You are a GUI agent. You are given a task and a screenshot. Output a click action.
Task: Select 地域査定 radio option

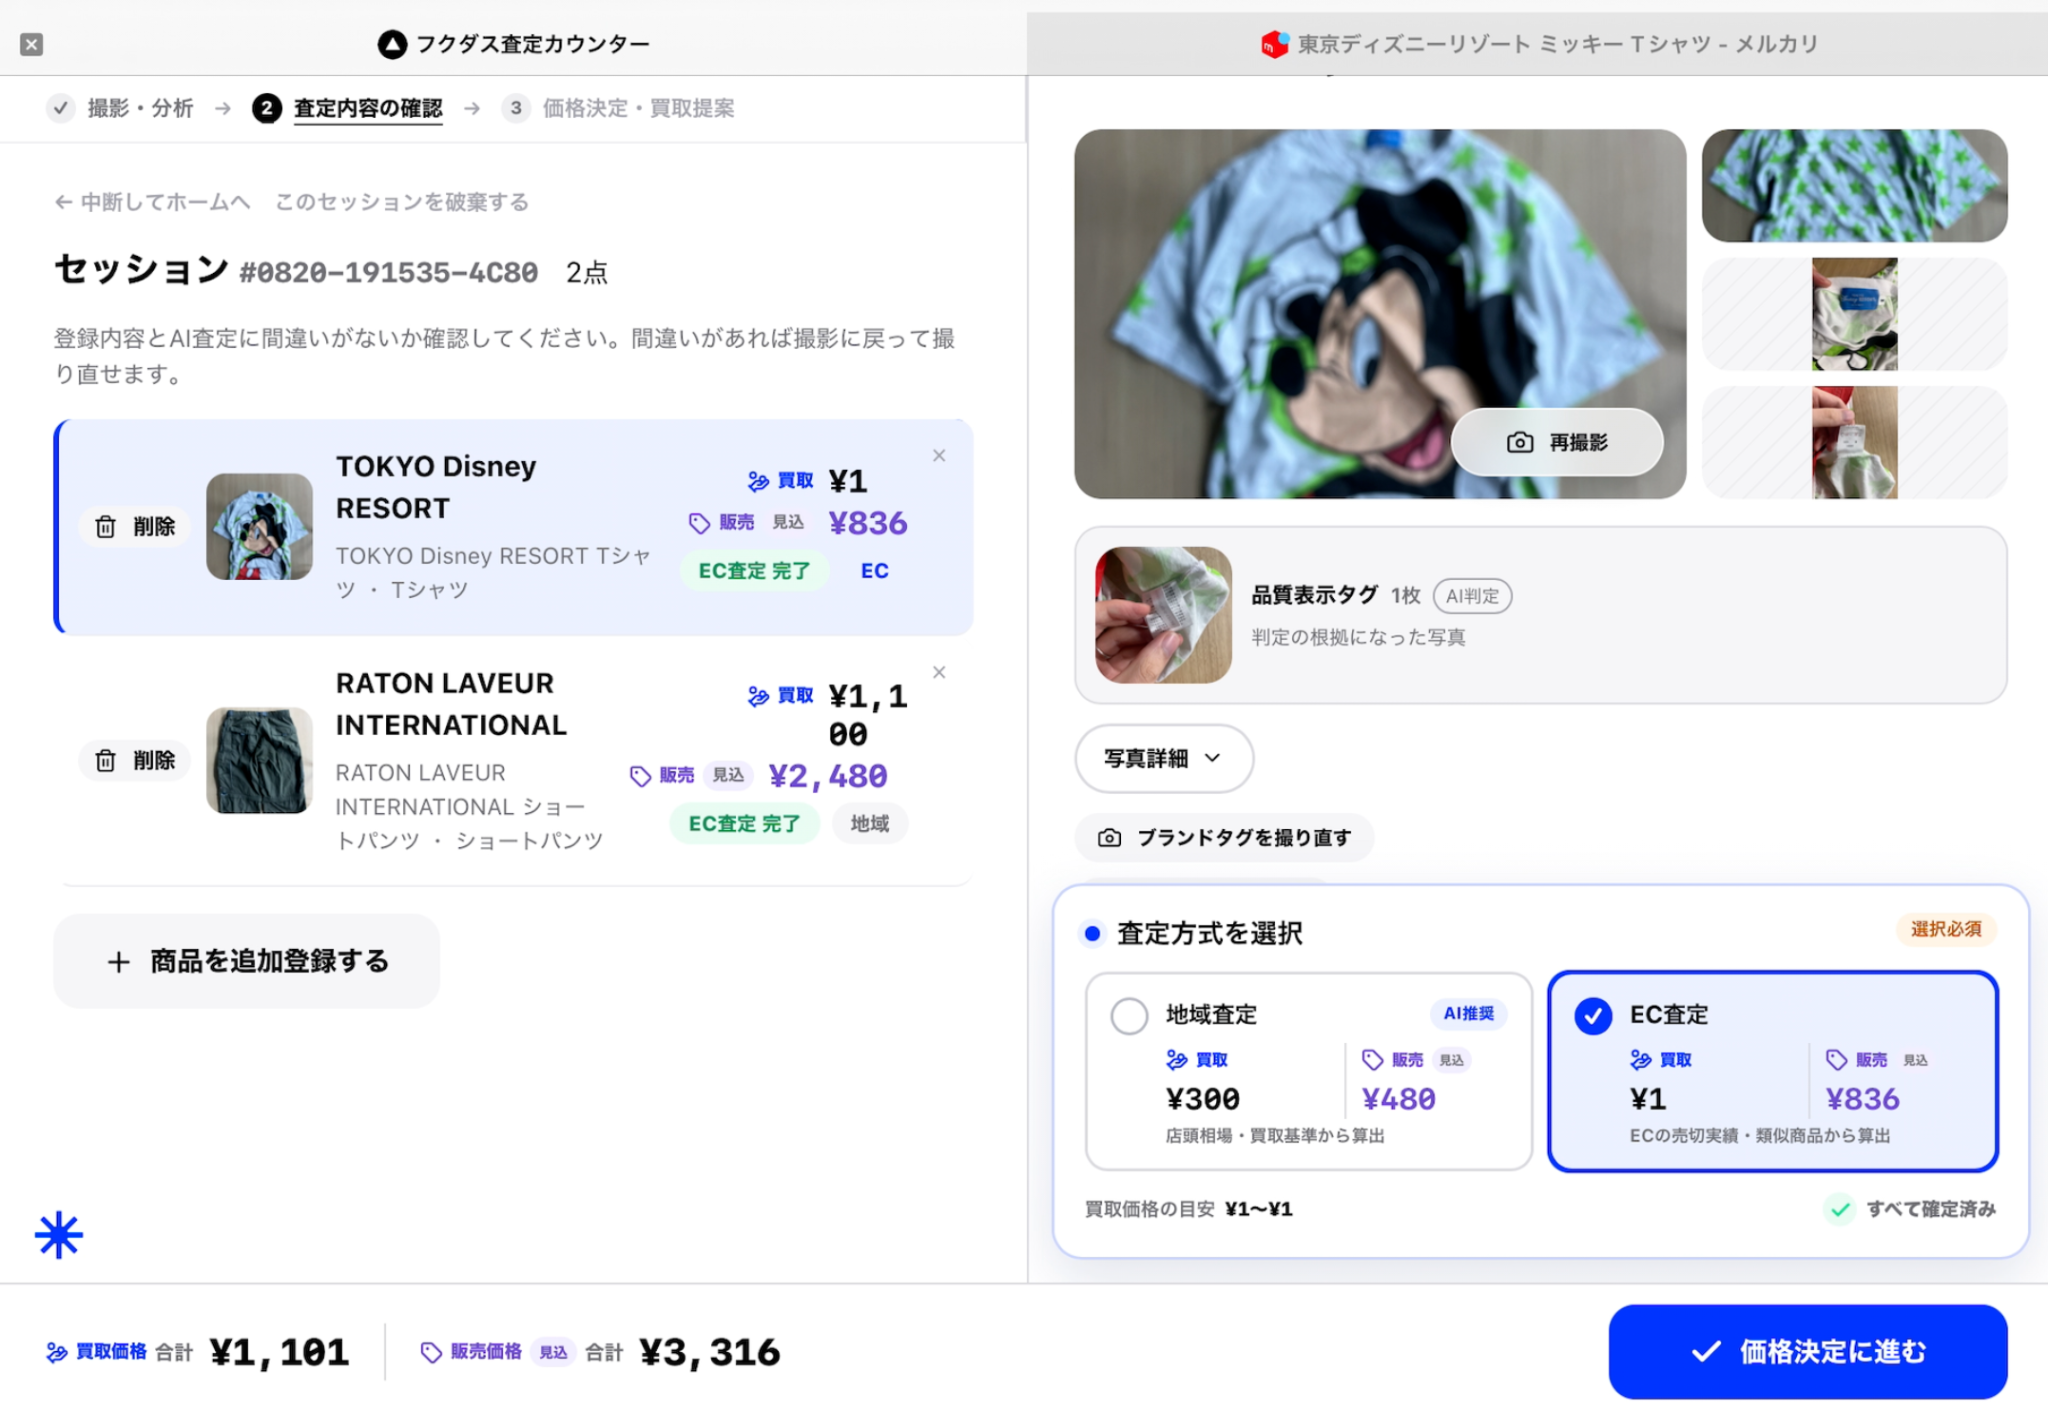click(1129, 1016)
